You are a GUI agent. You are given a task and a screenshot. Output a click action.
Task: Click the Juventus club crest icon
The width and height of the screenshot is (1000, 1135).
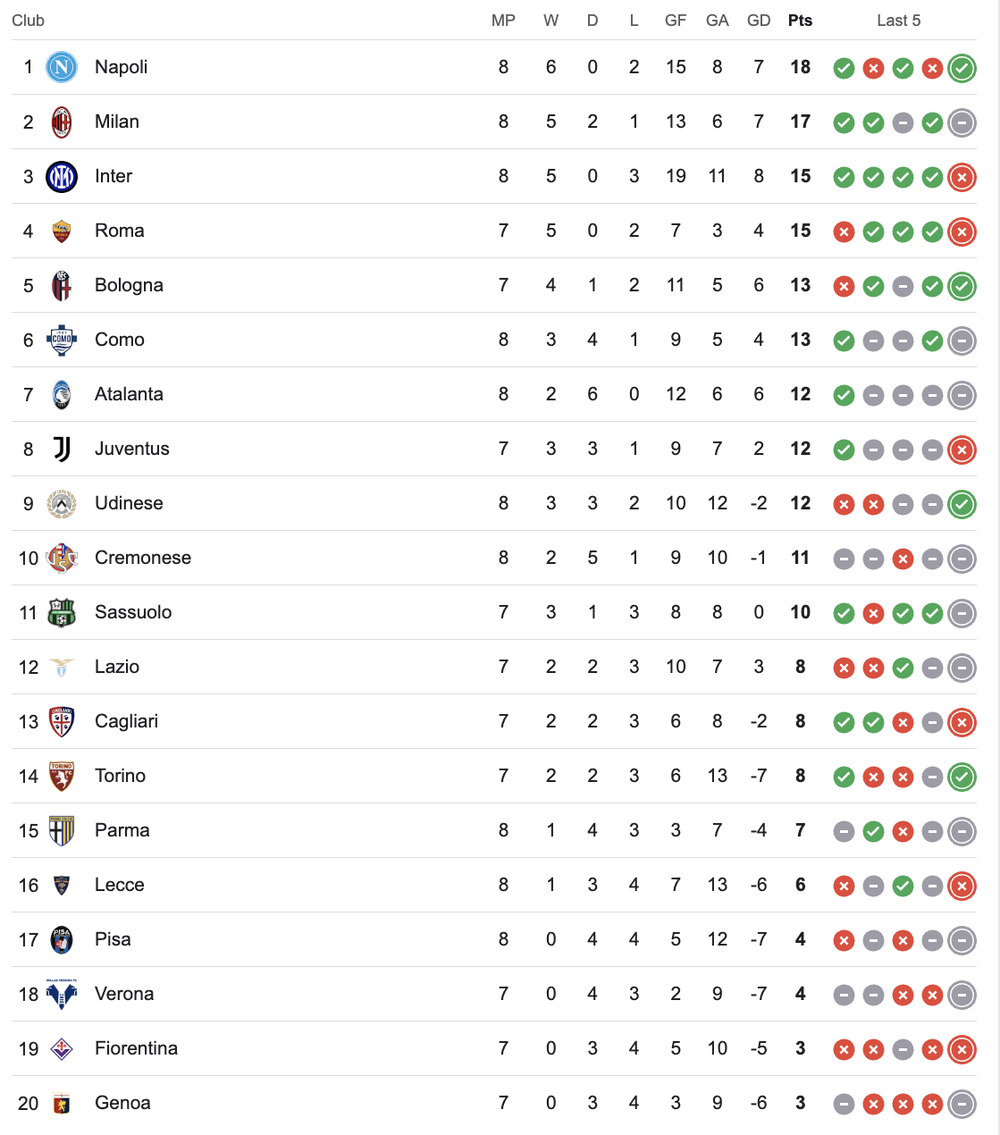pos(62,449)
